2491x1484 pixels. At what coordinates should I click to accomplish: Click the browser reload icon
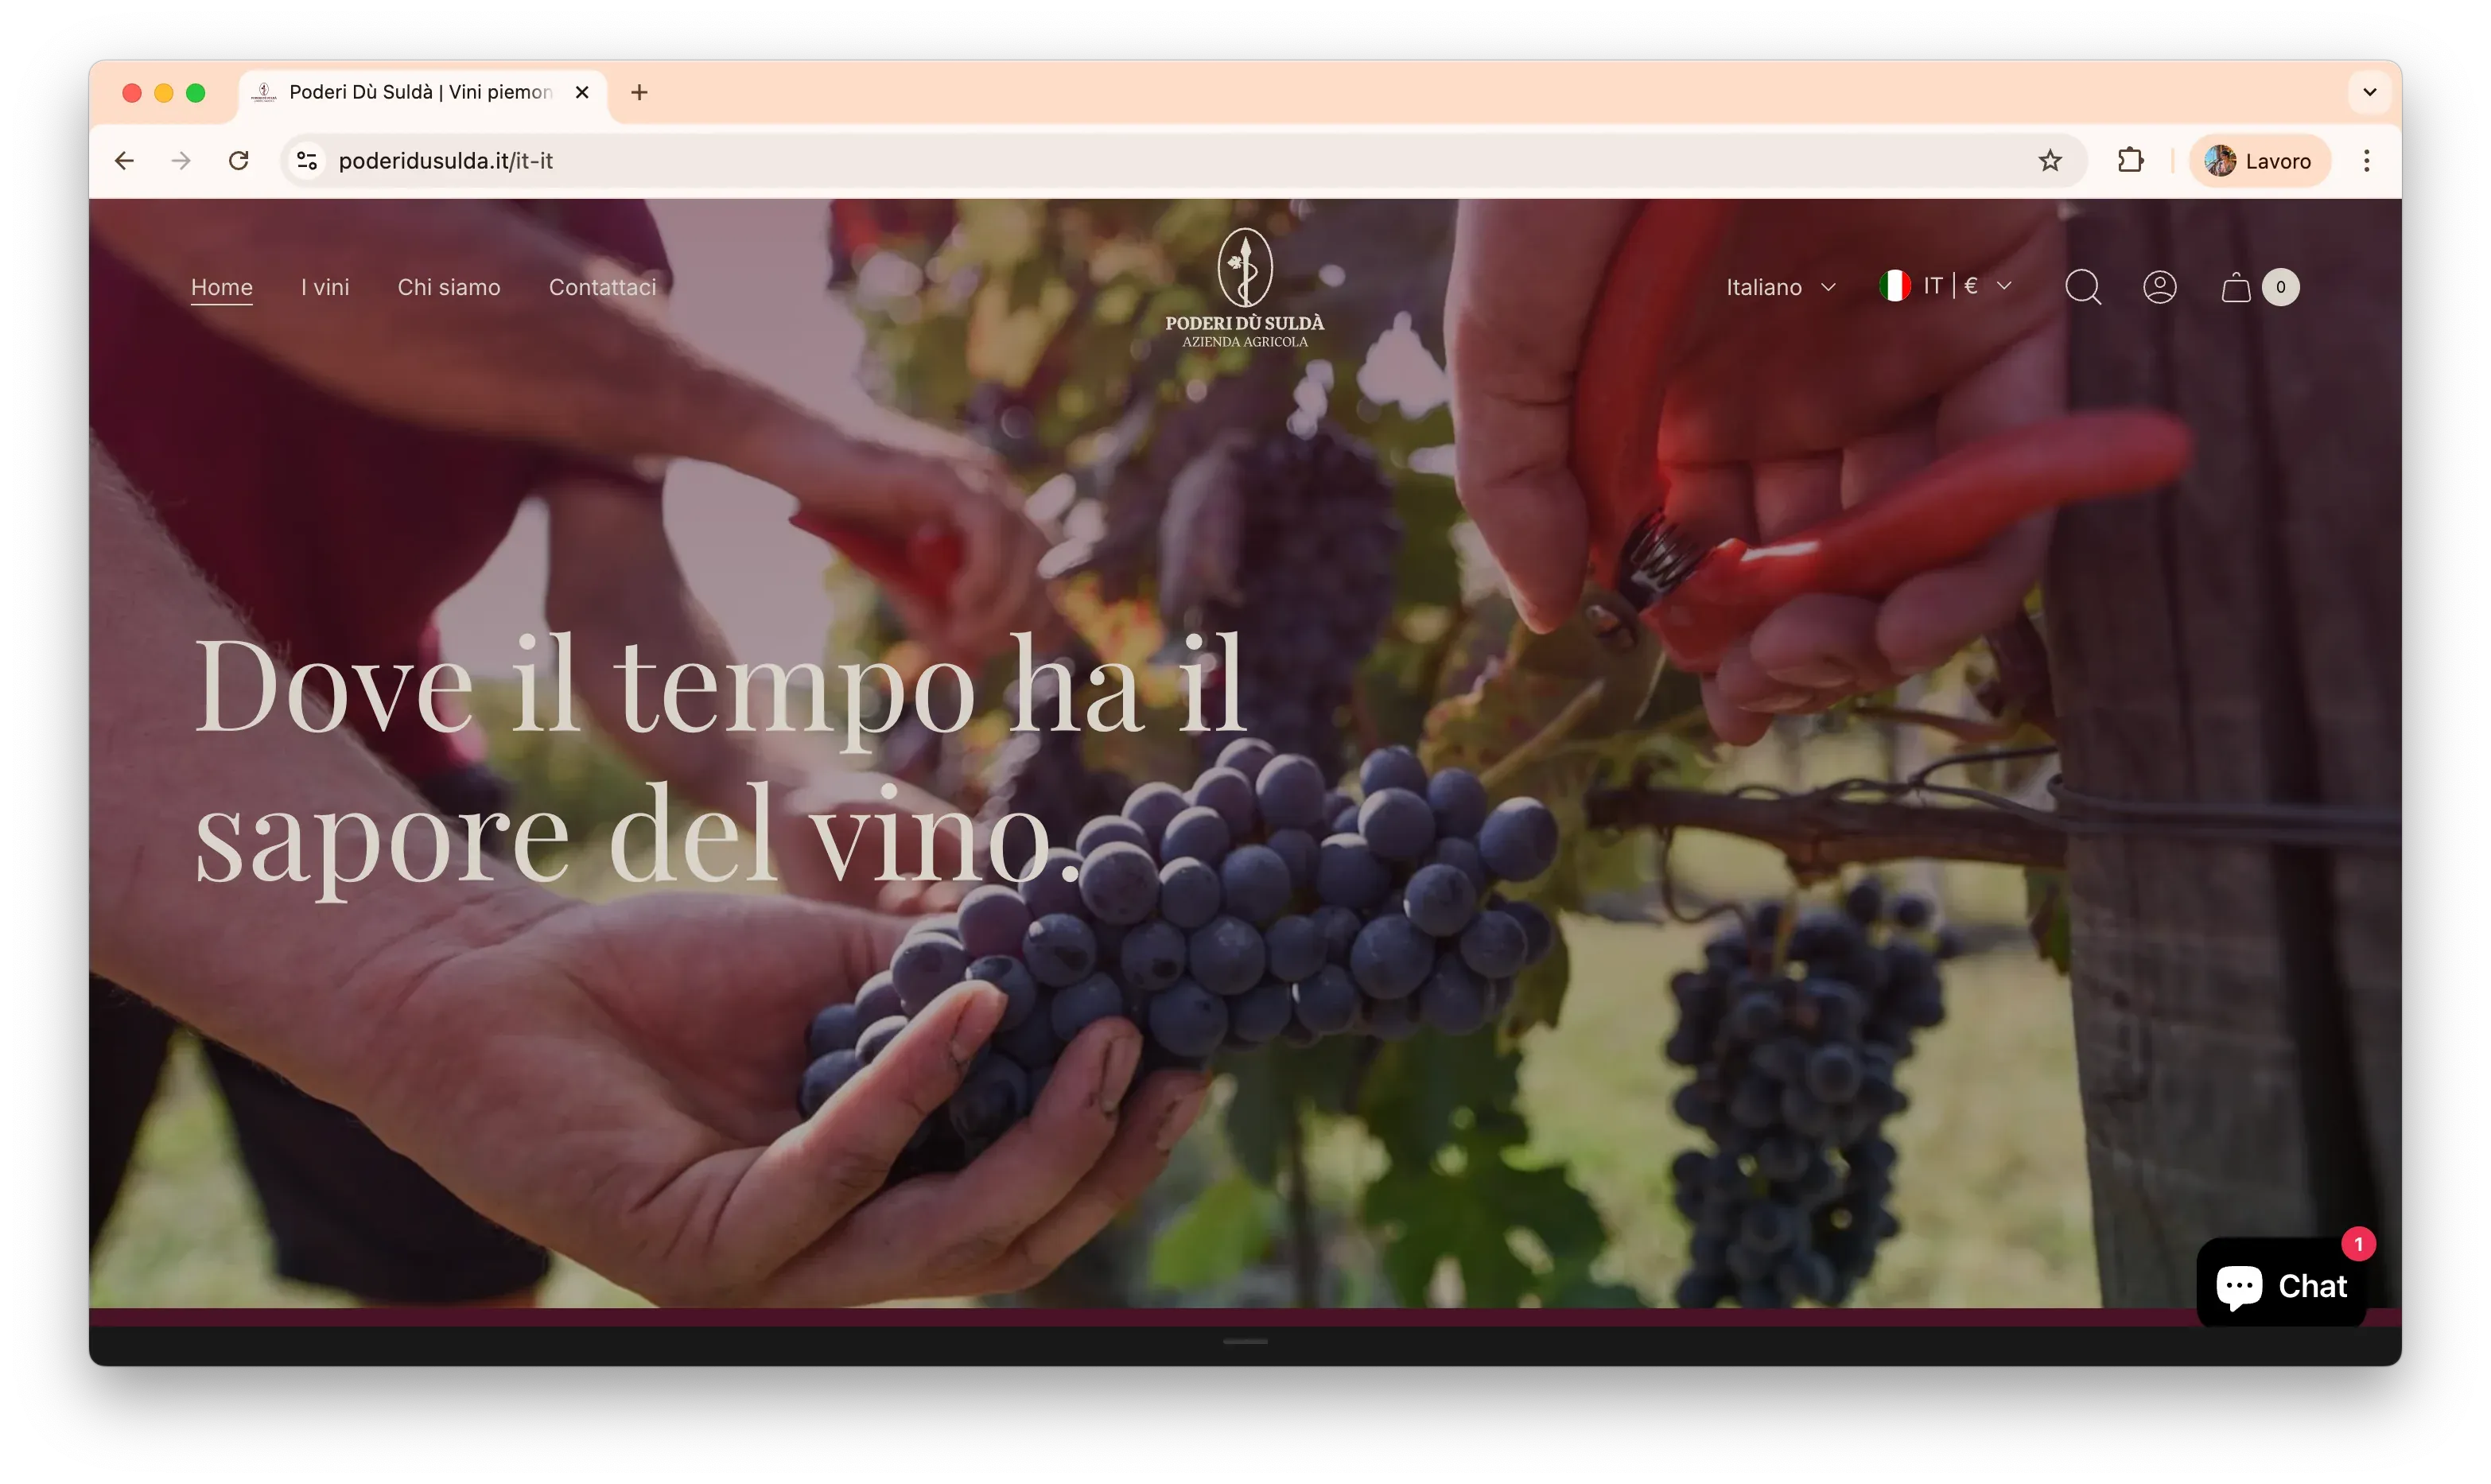point(238,160)
